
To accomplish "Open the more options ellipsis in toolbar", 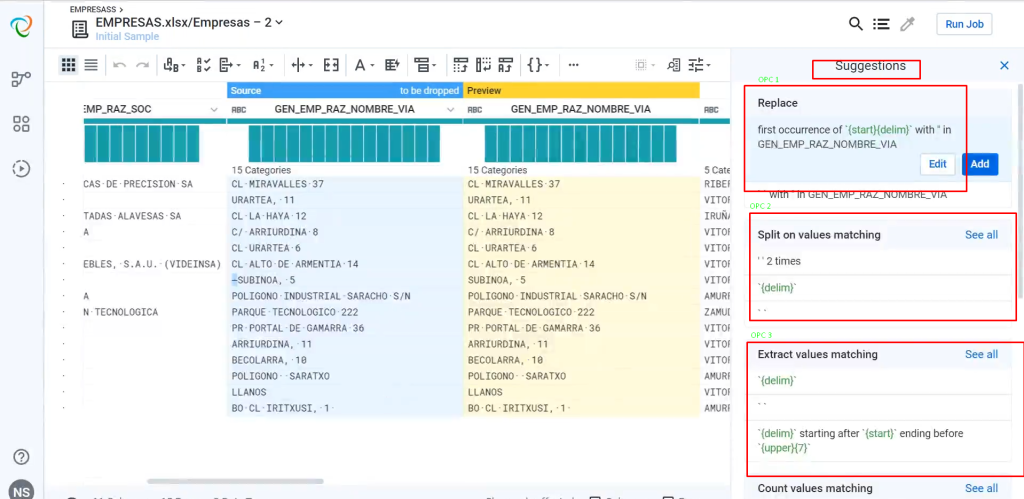I will [574, 65].
